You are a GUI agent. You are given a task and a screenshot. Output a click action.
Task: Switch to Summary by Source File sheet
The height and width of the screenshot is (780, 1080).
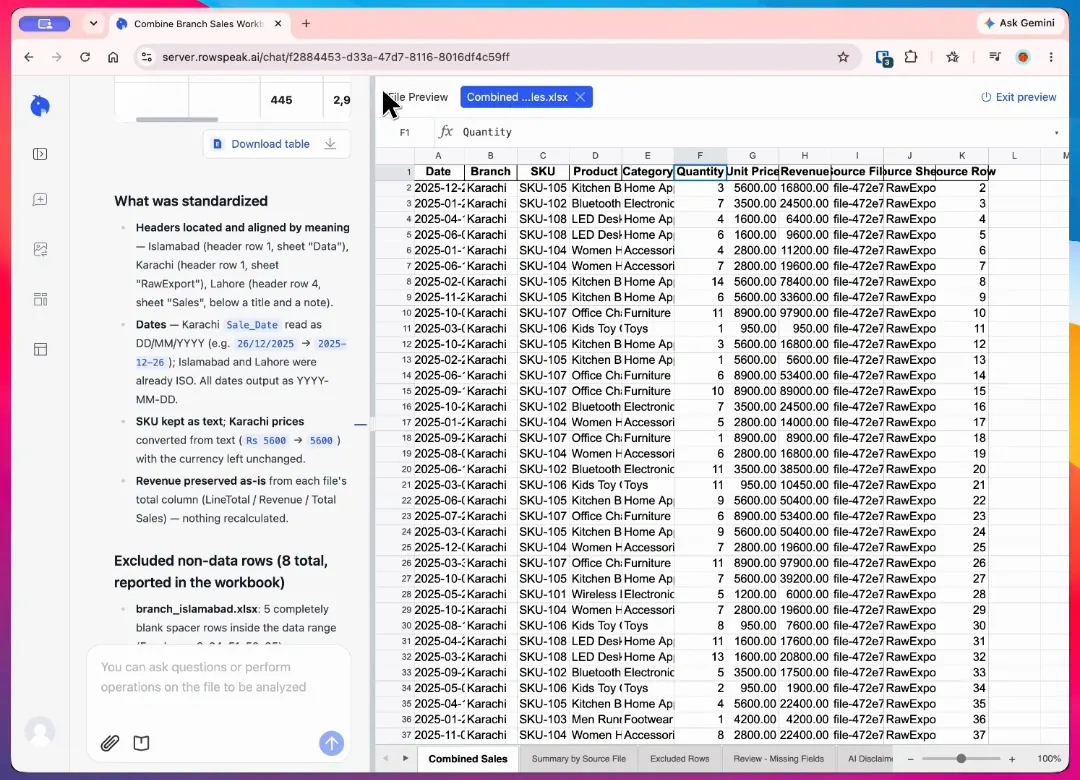point(579,759)
